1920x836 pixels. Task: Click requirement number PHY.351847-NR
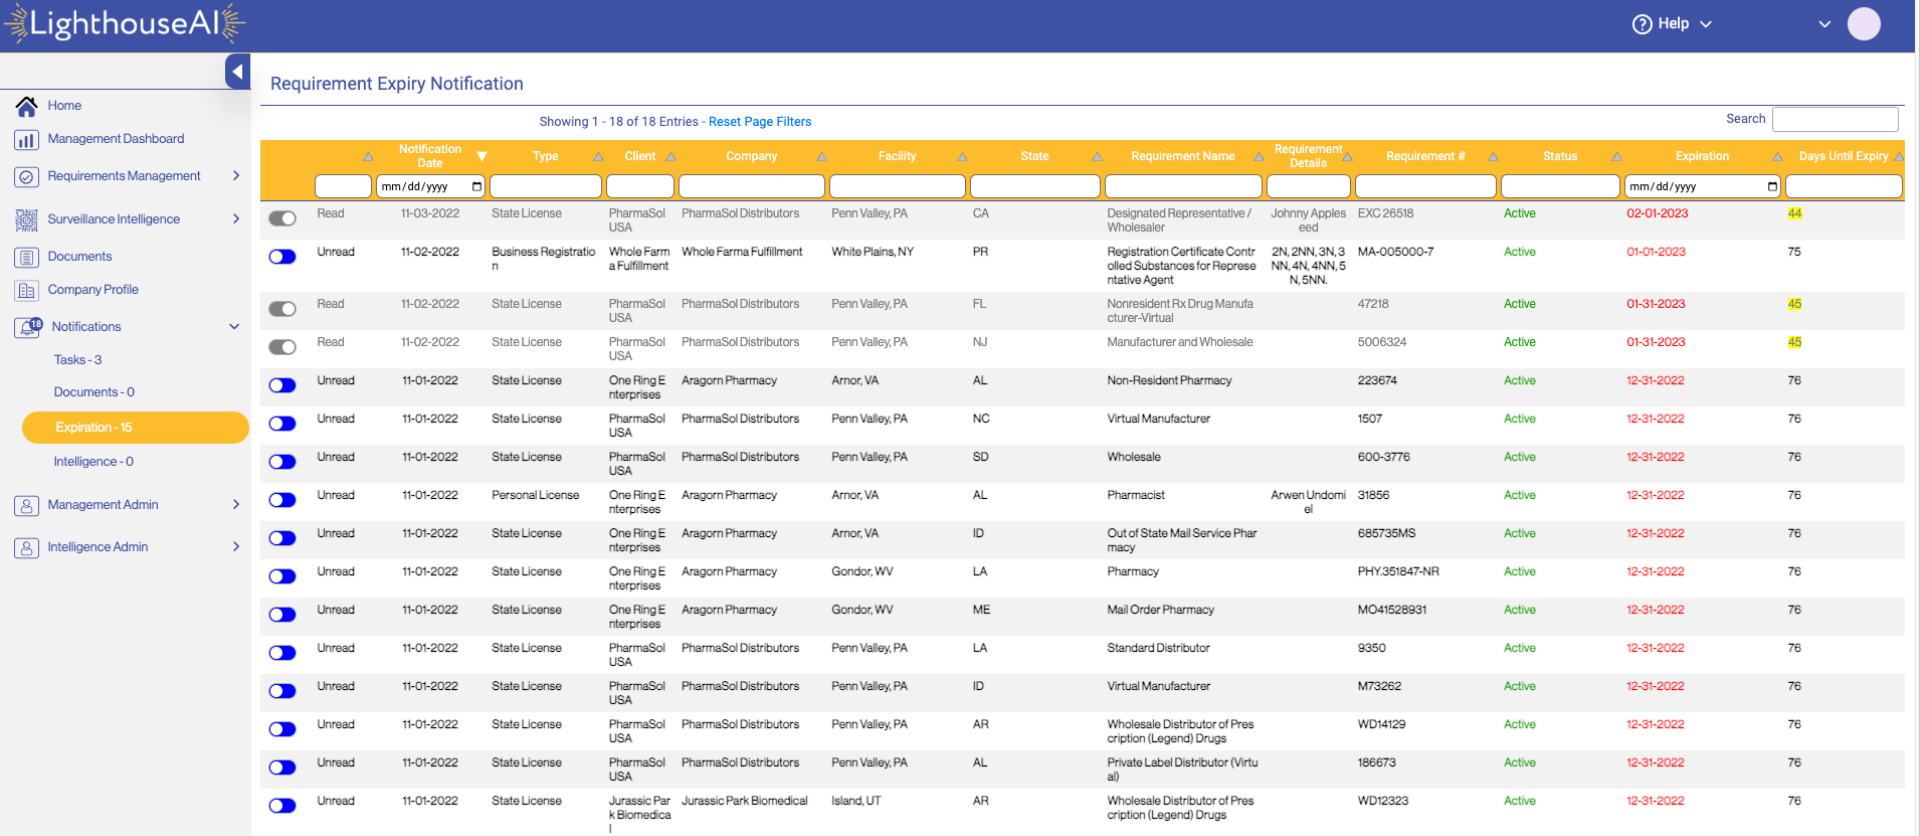(1398, 572)
